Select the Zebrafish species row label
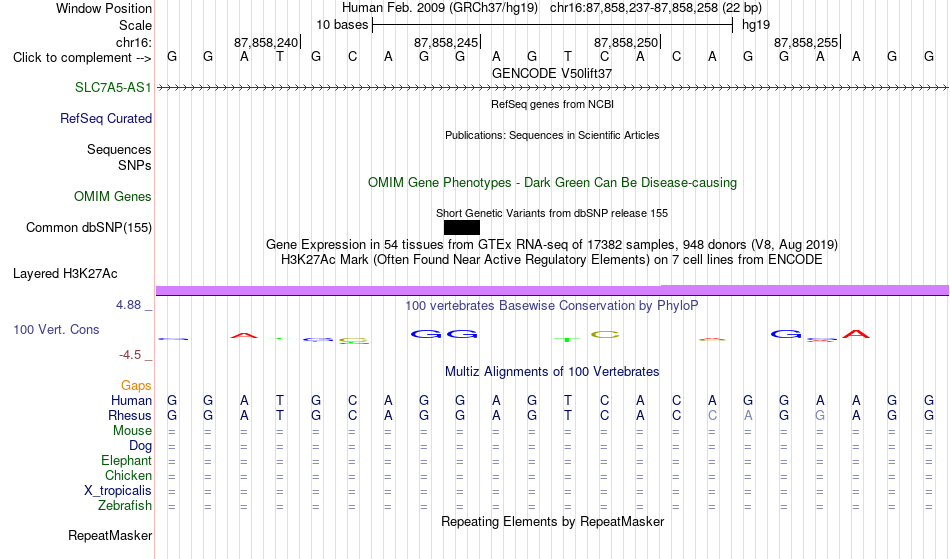The width and height of the screenshot is (950, 559). click(125, 505)
